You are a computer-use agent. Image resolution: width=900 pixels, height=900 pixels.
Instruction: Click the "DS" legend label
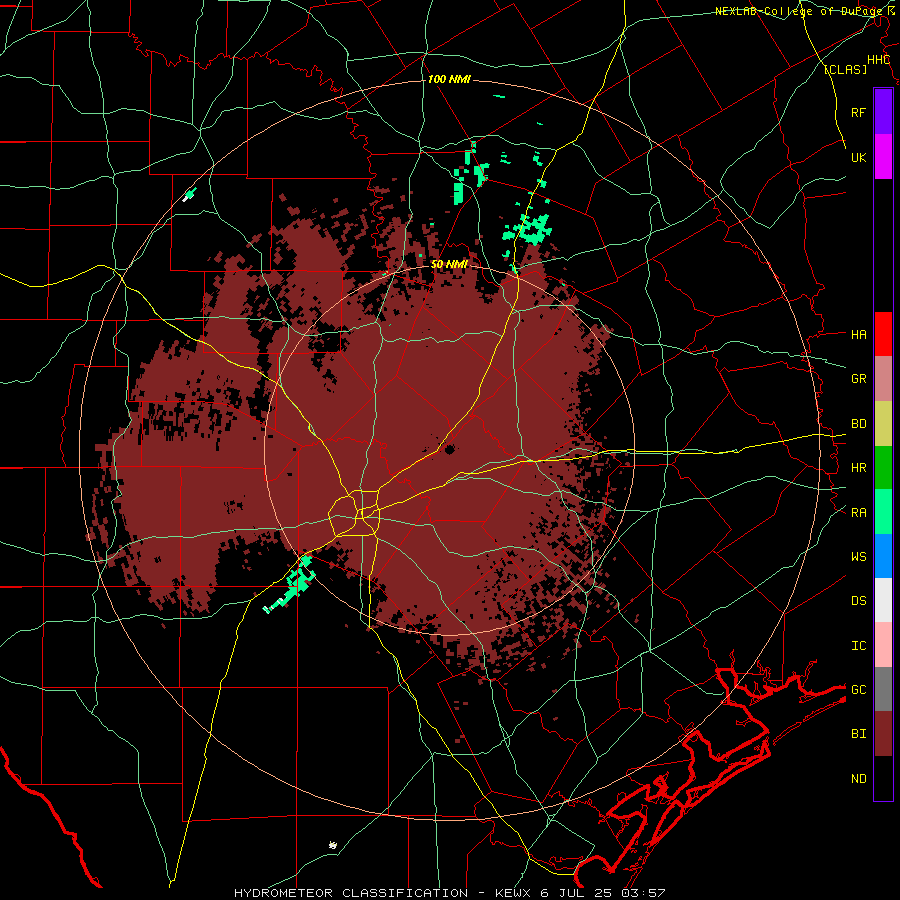click(x=859, y=600)
